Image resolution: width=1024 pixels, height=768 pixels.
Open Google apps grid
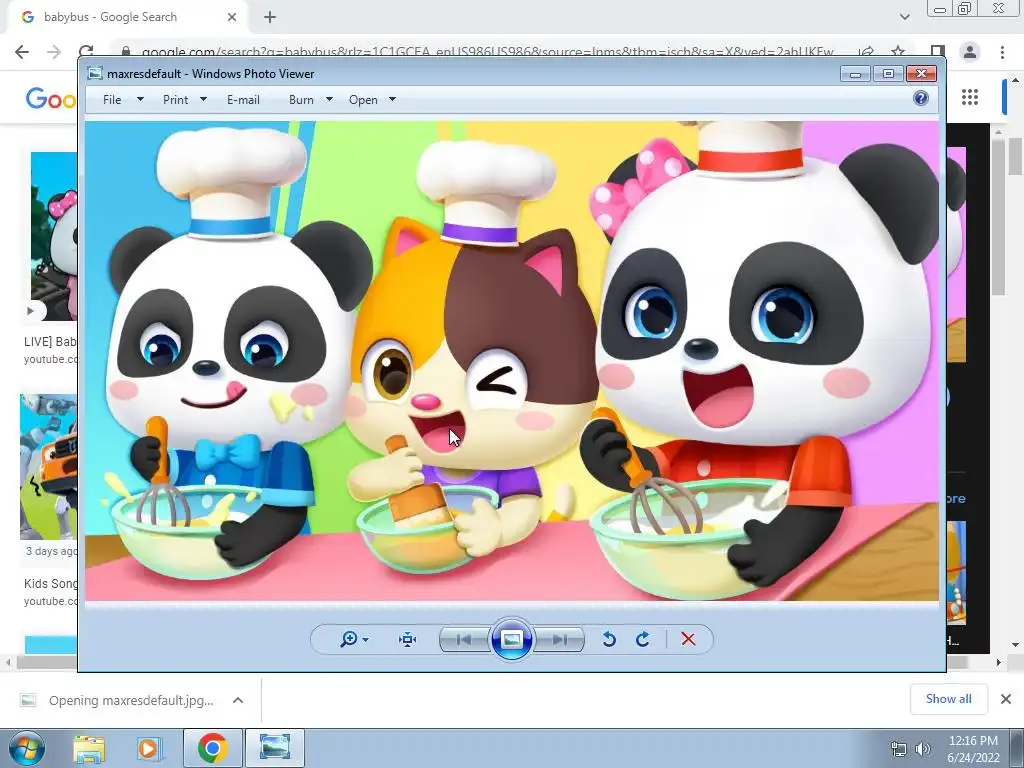coord(970,97)
